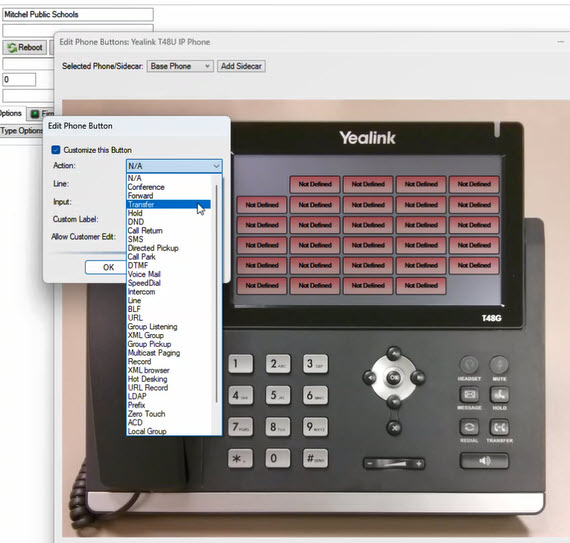The height and width of the screenshot is (543, 570).
Task: Click keypad star key
Action: tap(240, 458)
